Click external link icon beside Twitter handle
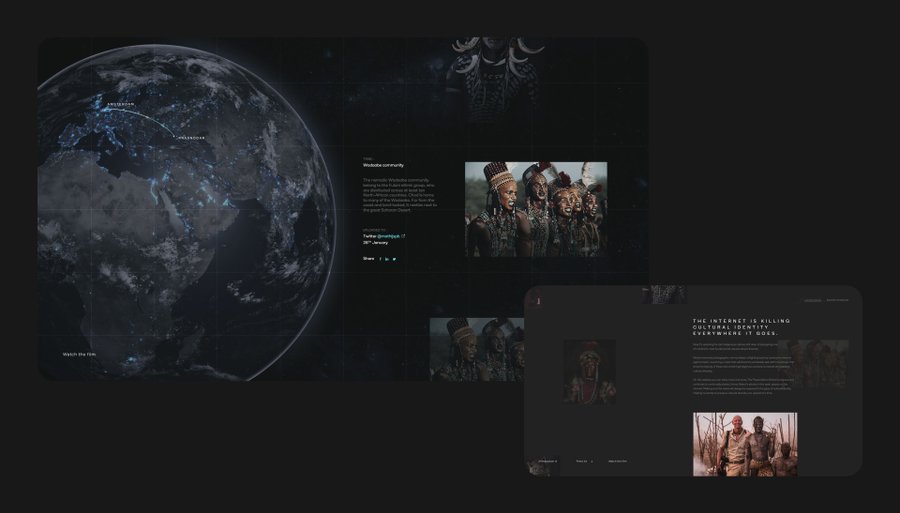The width and height of the screenshot is (900, 513). (403, 236)
